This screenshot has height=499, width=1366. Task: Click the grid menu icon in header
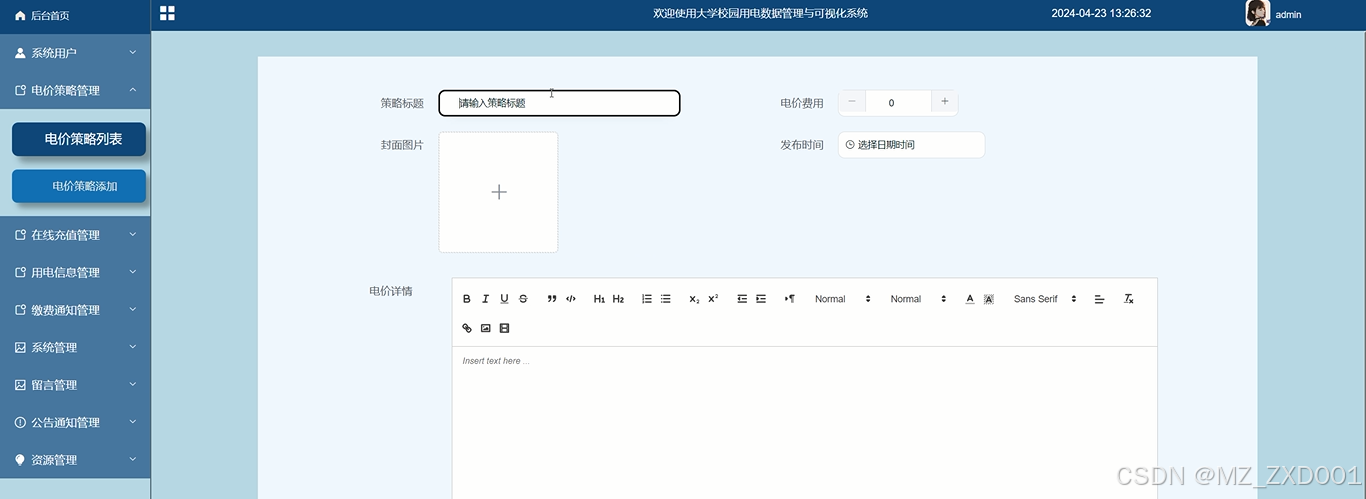167,13
